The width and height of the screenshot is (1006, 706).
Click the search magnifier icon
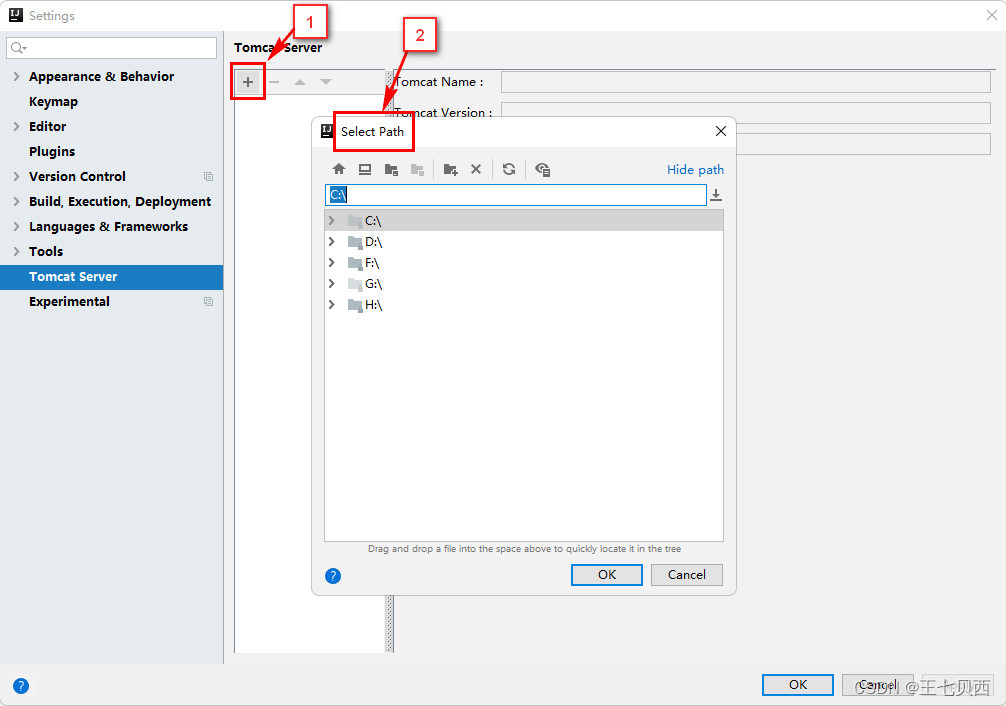pyautogui.click(x=18, y=47)
